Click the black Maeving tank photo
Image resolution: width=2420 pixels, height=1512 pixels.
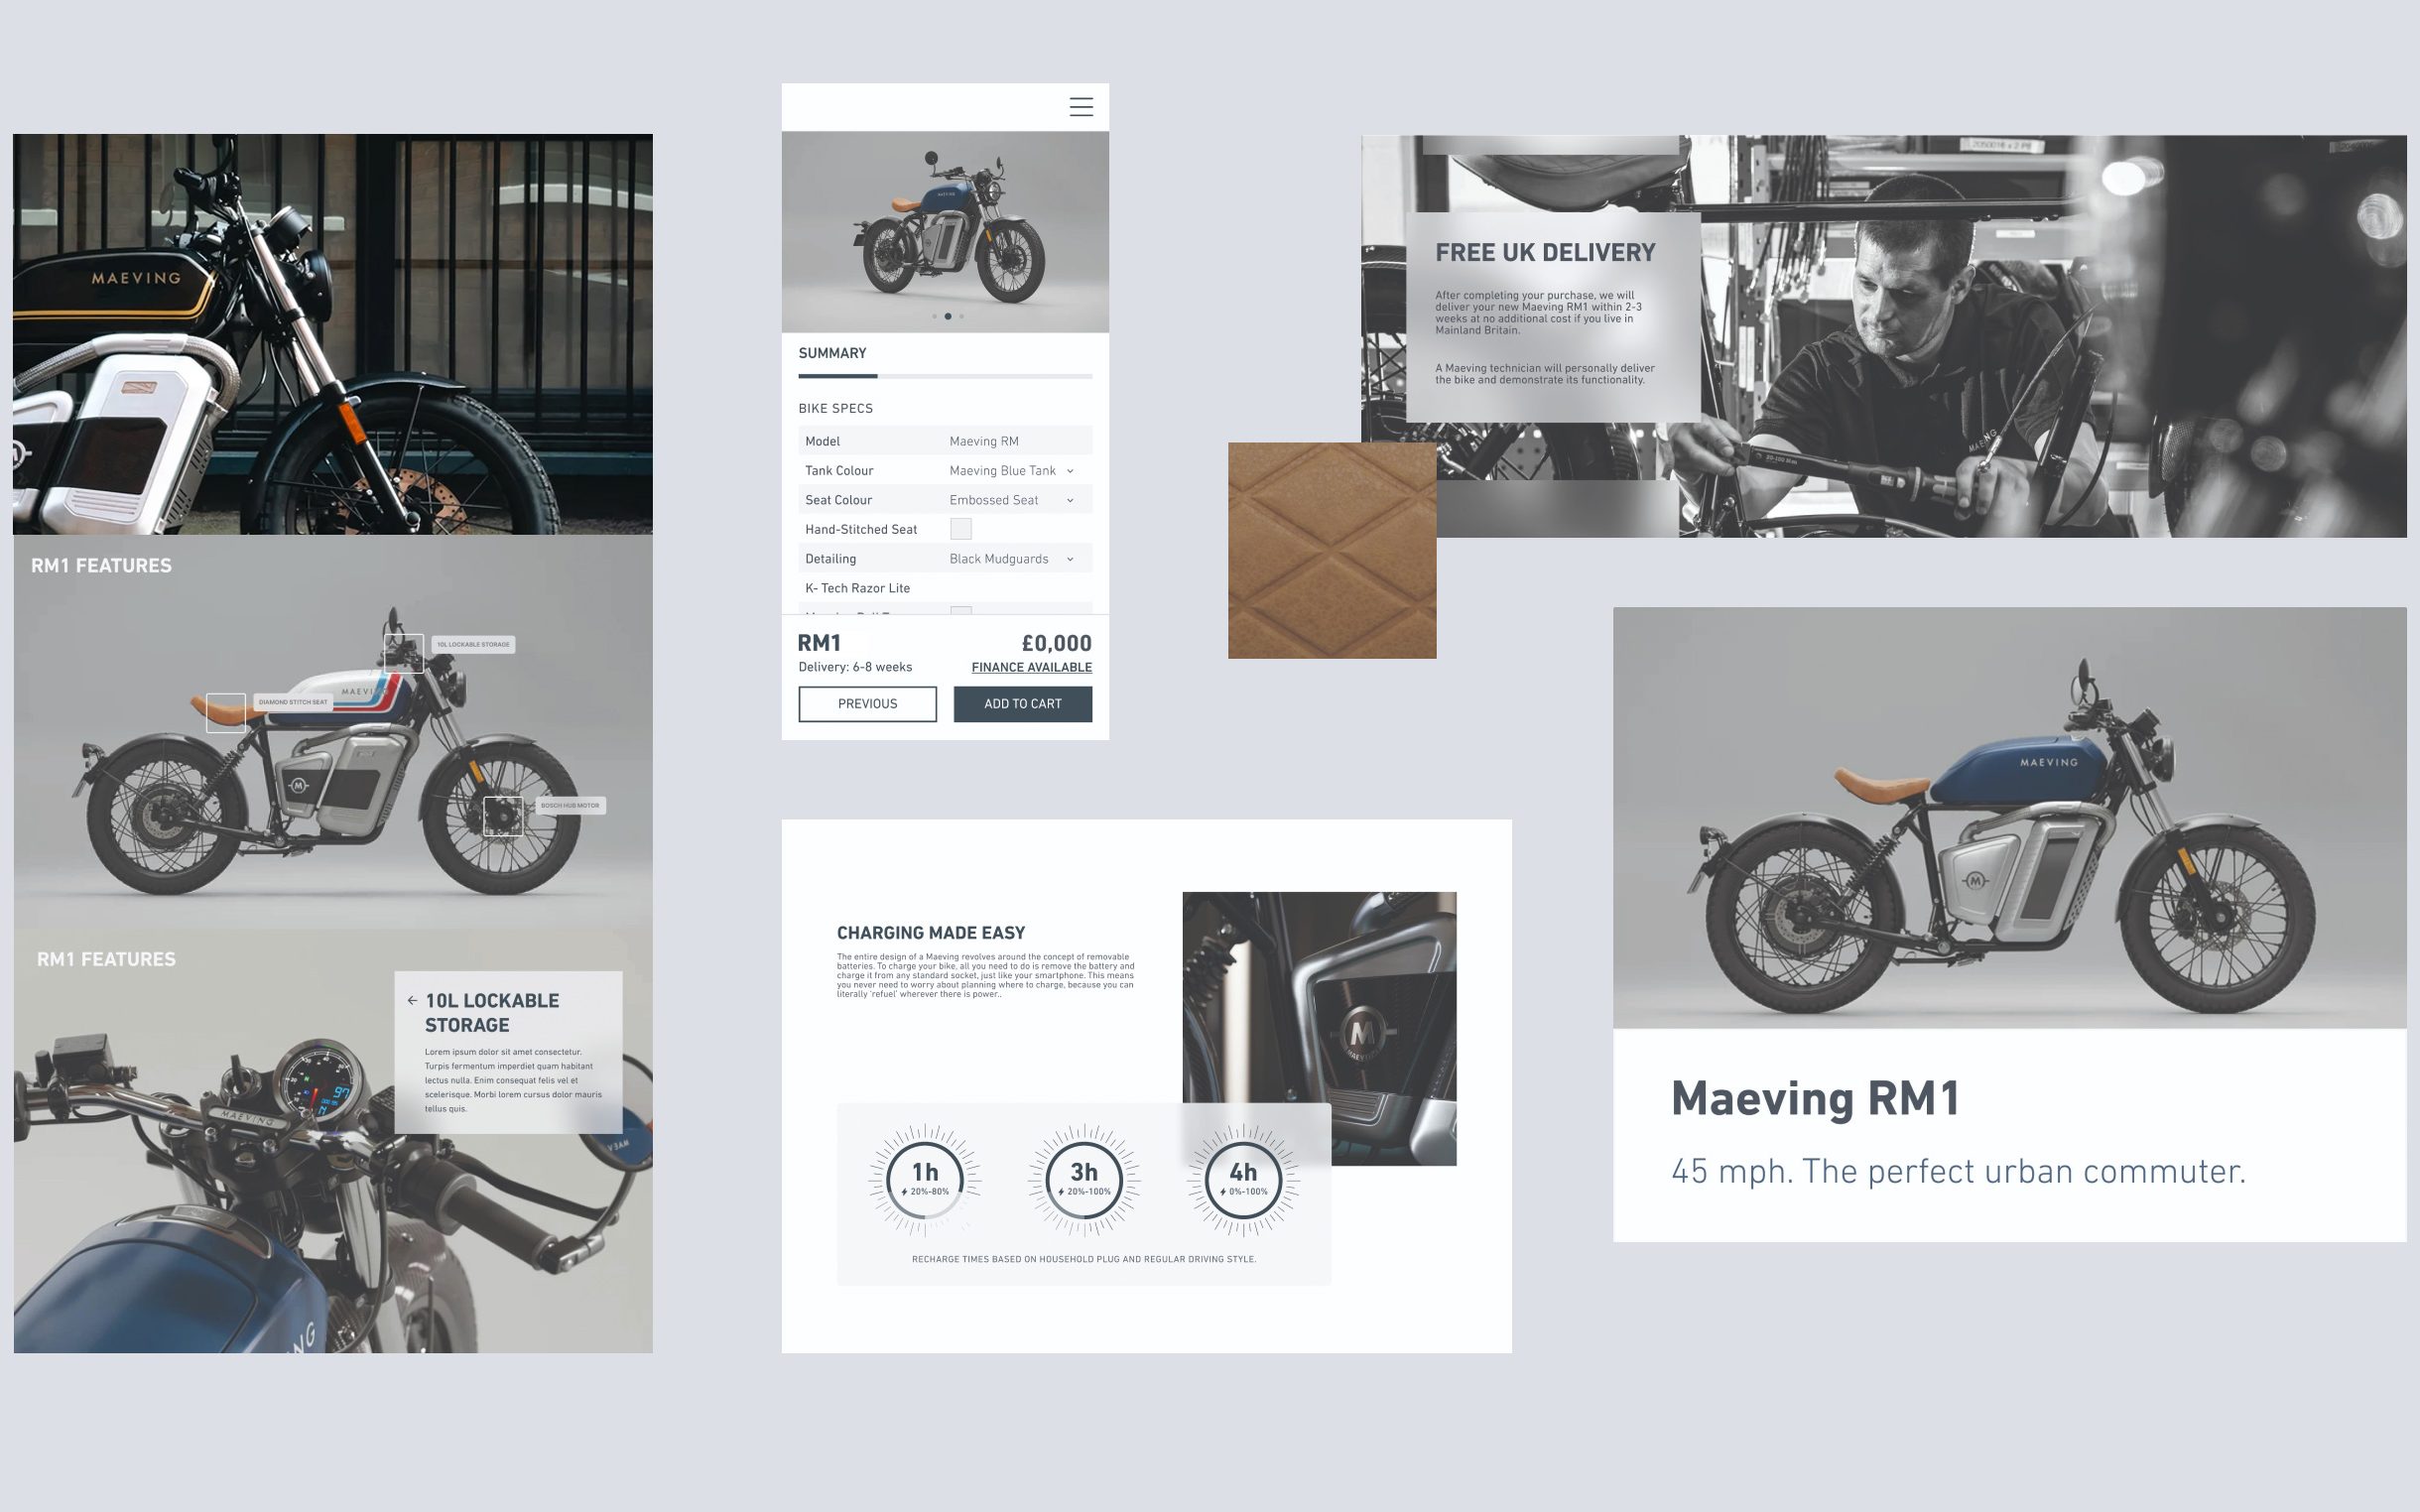pyautogui.click(x=333, y=334)
